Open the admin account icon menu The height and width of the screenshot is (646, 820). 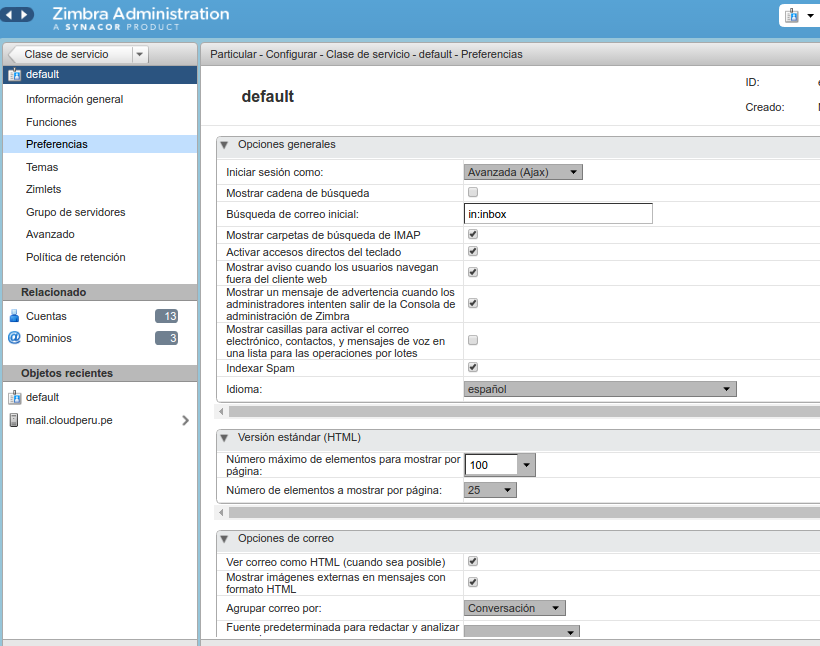[799, 16]
